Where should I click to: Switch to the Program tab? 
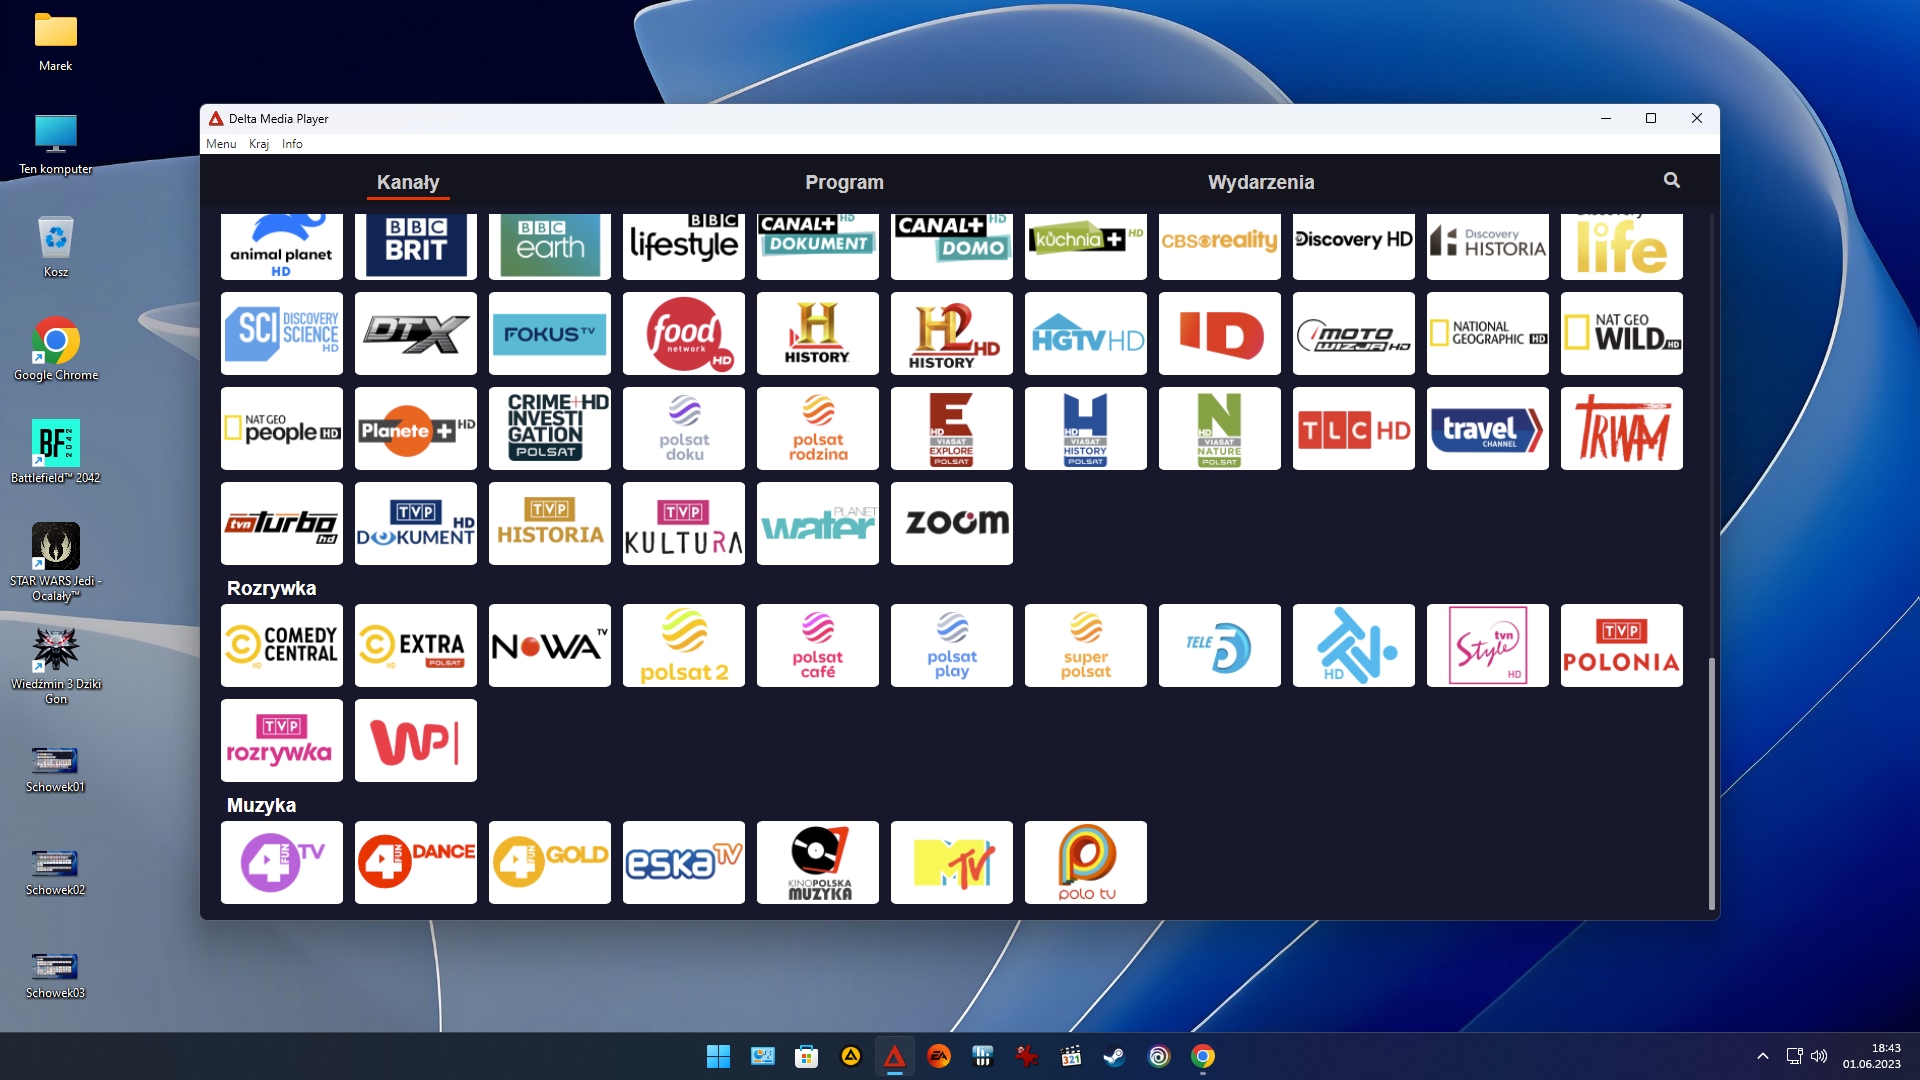click(x=844, y=182)
